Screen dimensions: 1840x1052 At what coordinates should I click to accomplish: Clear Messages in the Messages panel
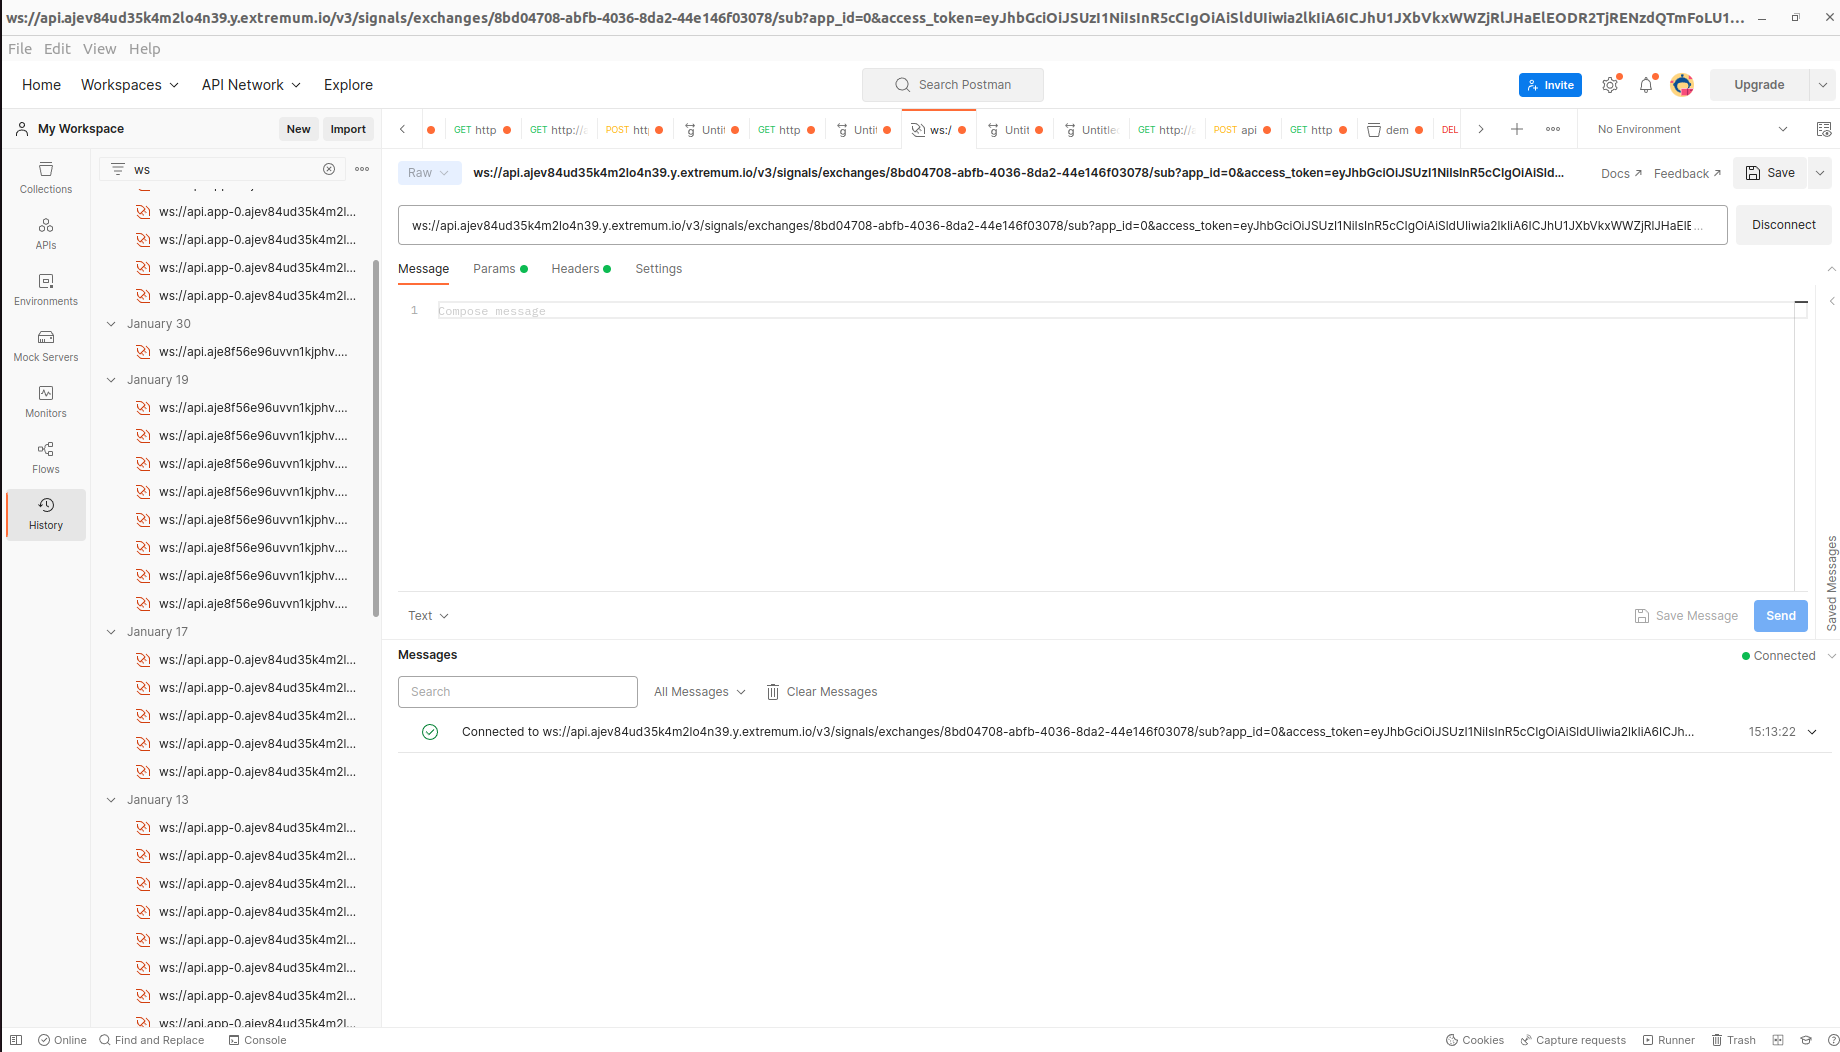click(x=820, y=691)
